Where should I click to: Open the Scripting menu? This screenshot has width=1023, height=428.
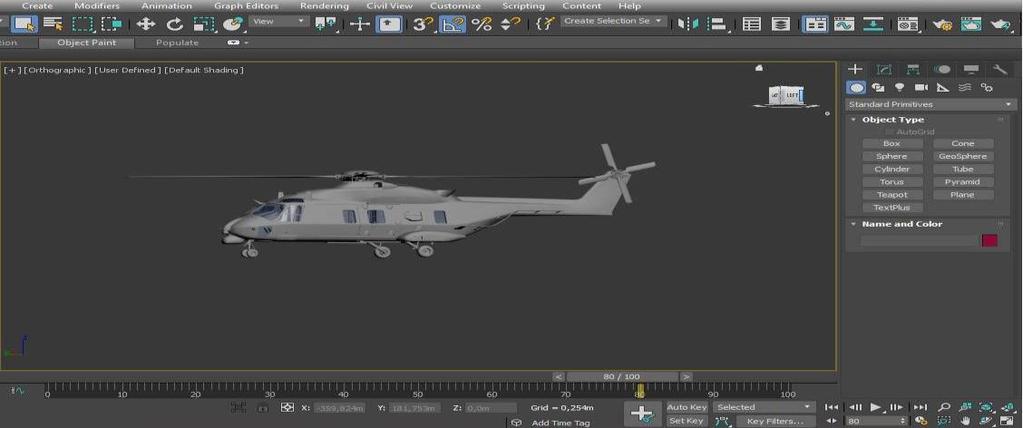click(x=523, y=6)
